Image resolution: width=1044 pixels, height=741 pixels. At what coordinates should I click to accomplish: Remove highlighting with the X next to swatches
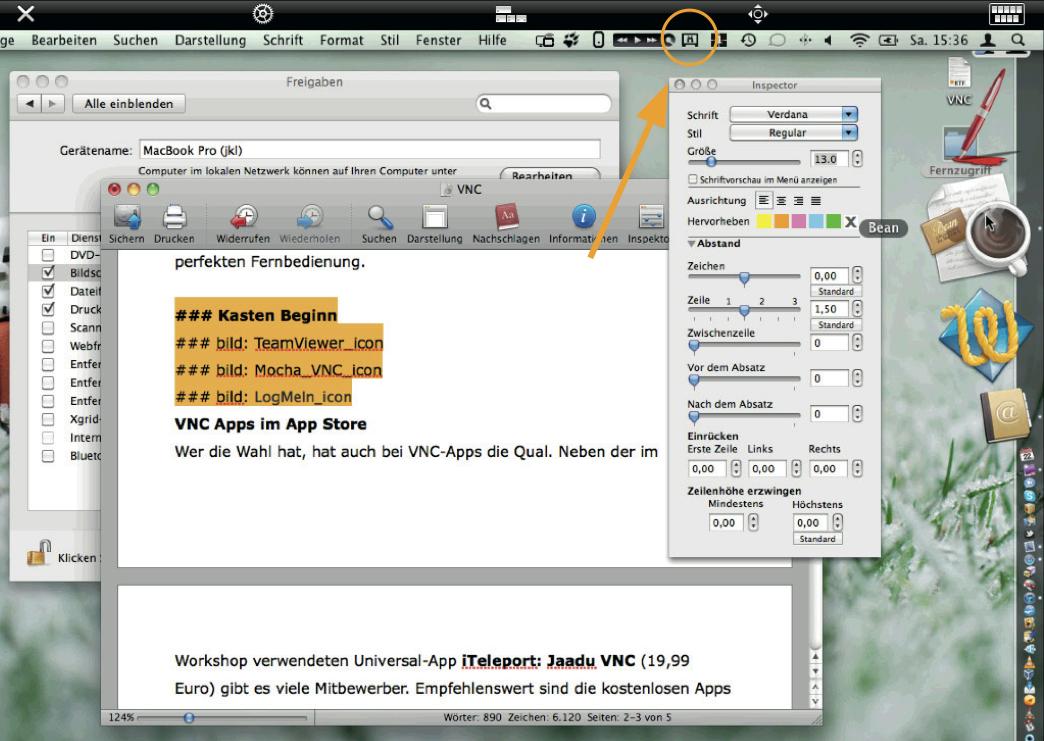(850, 222)
